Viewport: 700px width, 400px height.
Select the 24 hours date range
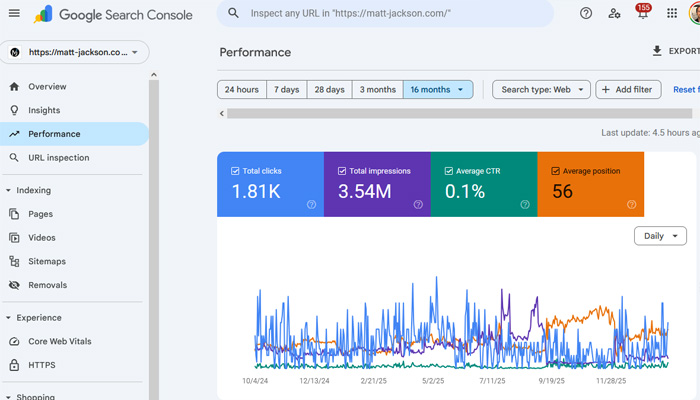[x=242, y=90]
